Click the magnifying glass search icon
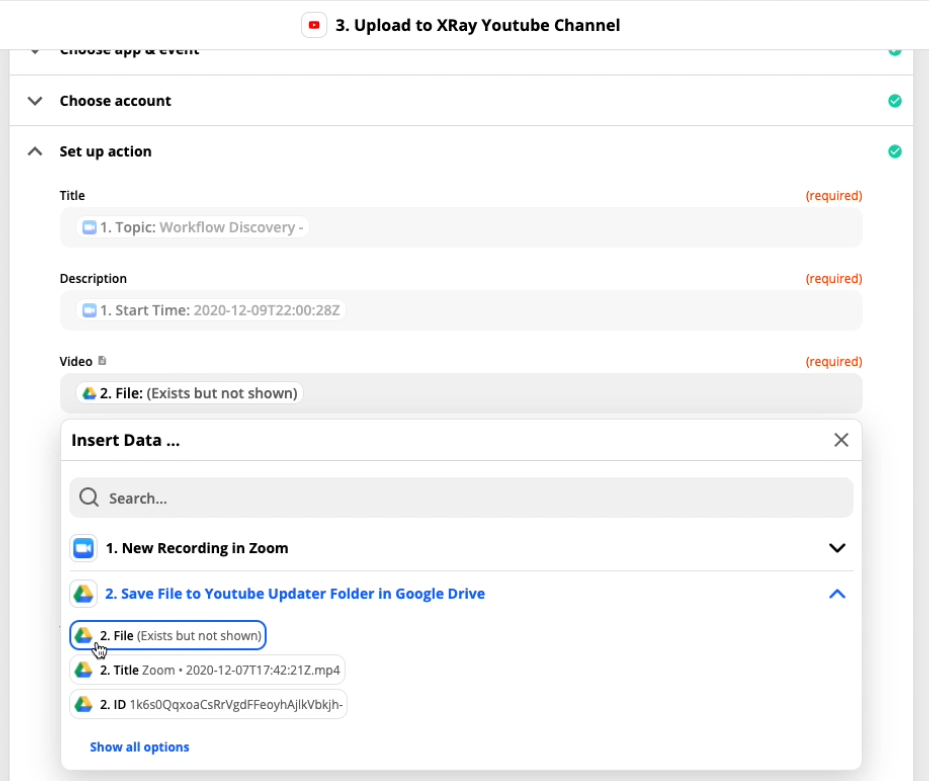The image size is (929, 781). [x=89, y=497]
